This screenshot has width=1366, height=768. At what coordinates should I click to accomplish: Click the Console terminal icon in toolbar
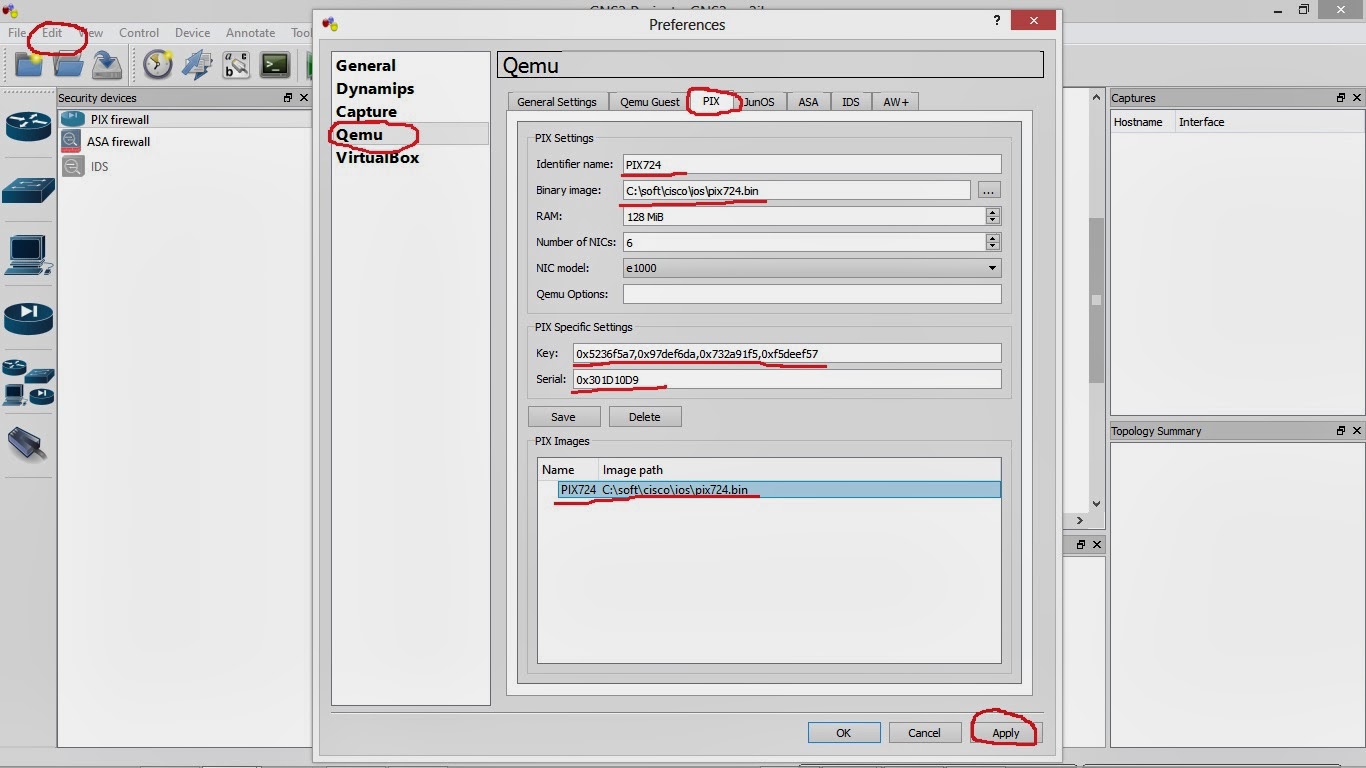pyautogui.click(x=275, y=65)
